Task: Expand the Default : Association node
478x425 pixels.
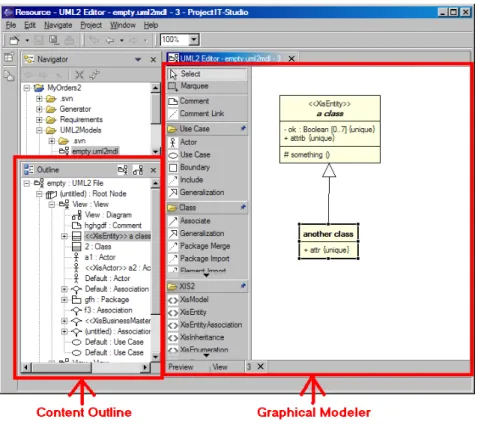Action: click(x=64, y=289)
